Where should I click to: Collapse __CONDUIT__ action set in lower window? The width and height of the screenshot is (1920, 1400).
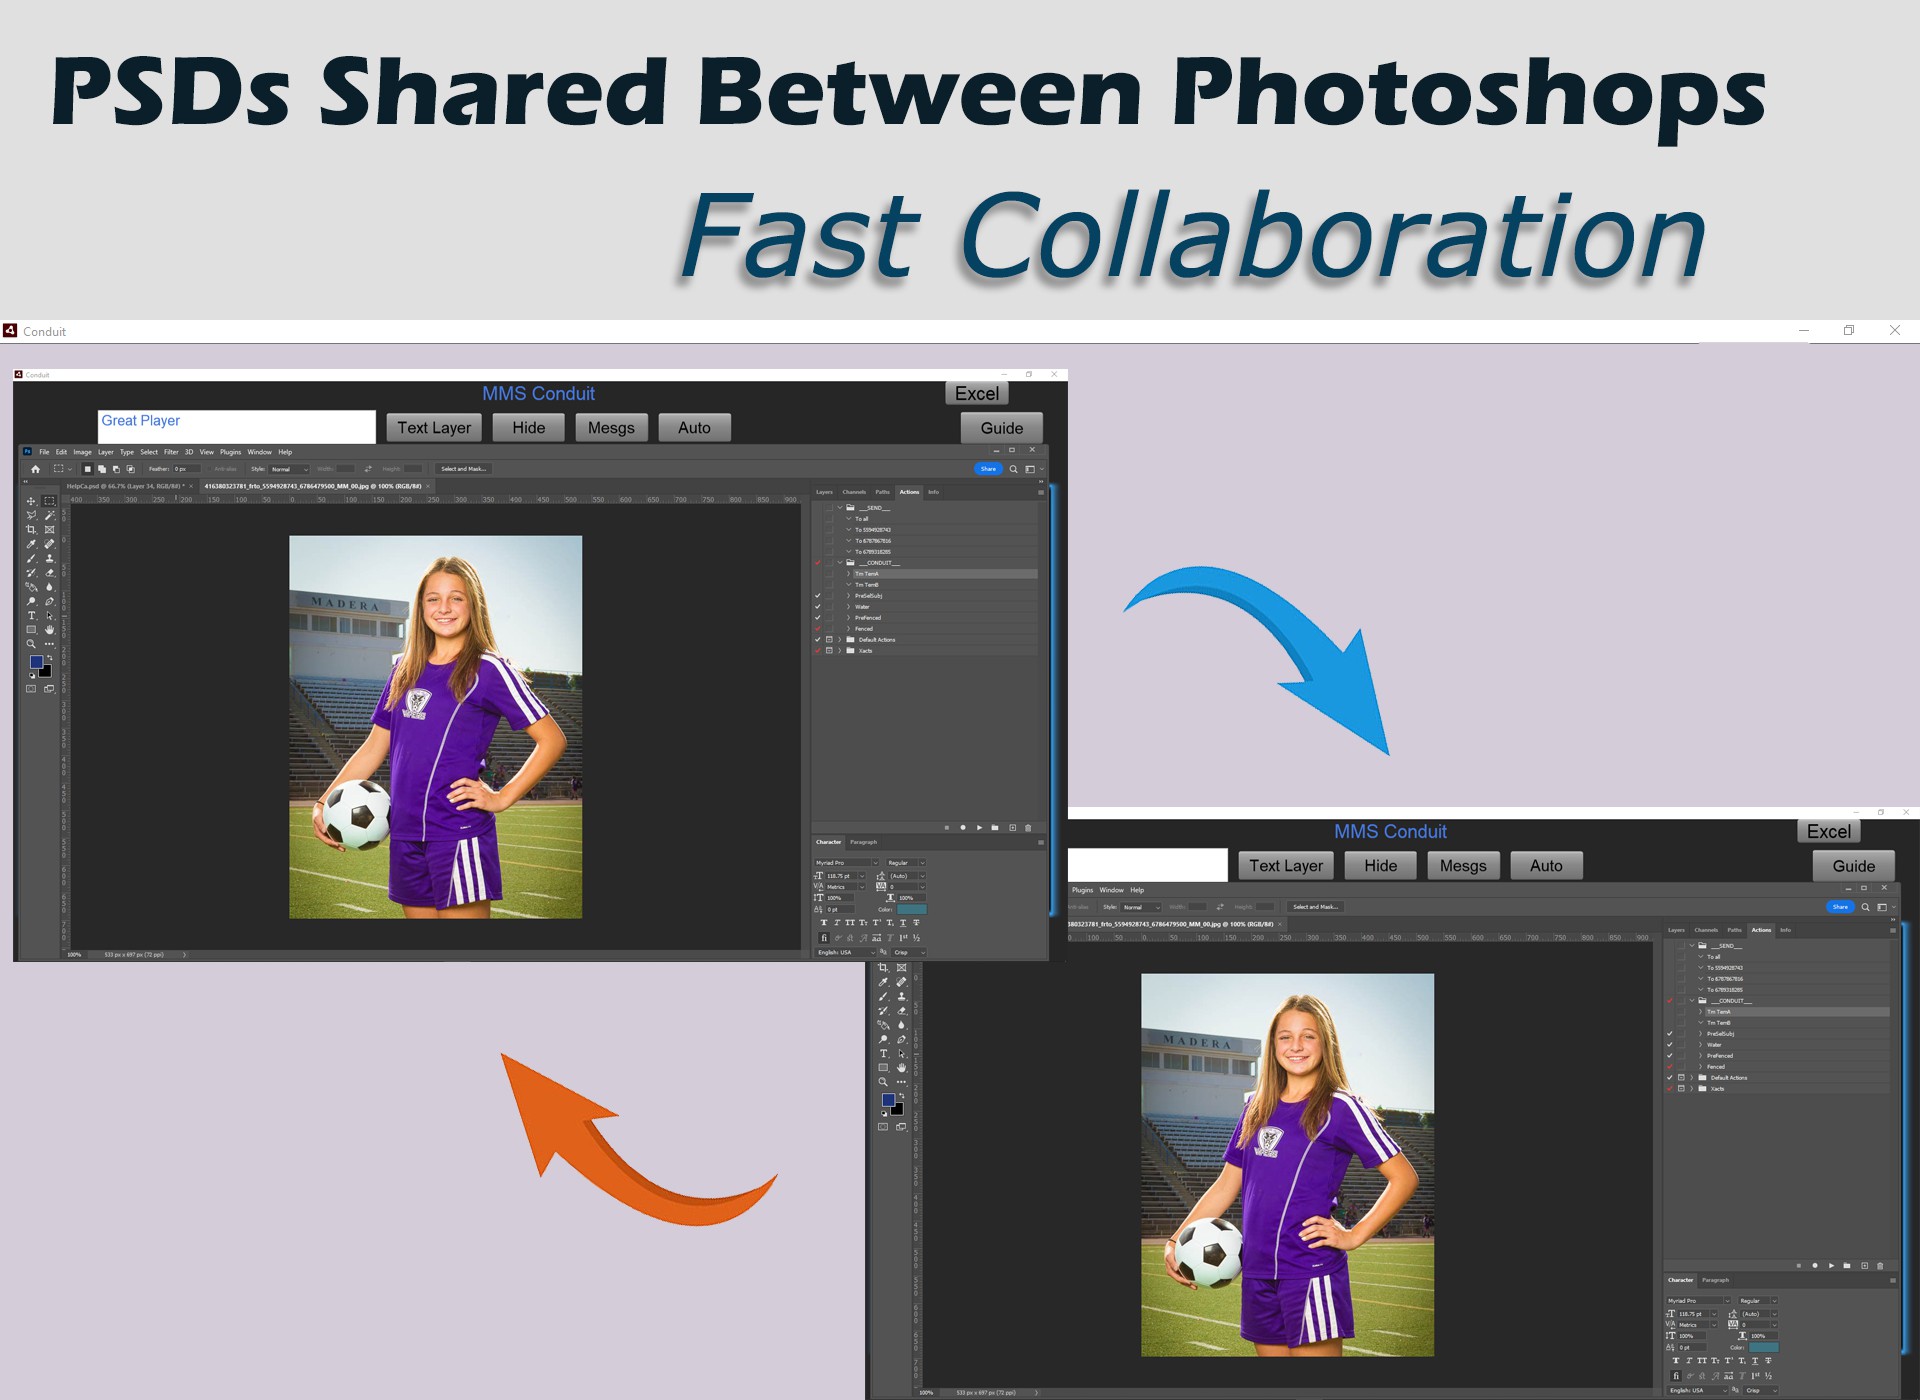(1692, 1001)
